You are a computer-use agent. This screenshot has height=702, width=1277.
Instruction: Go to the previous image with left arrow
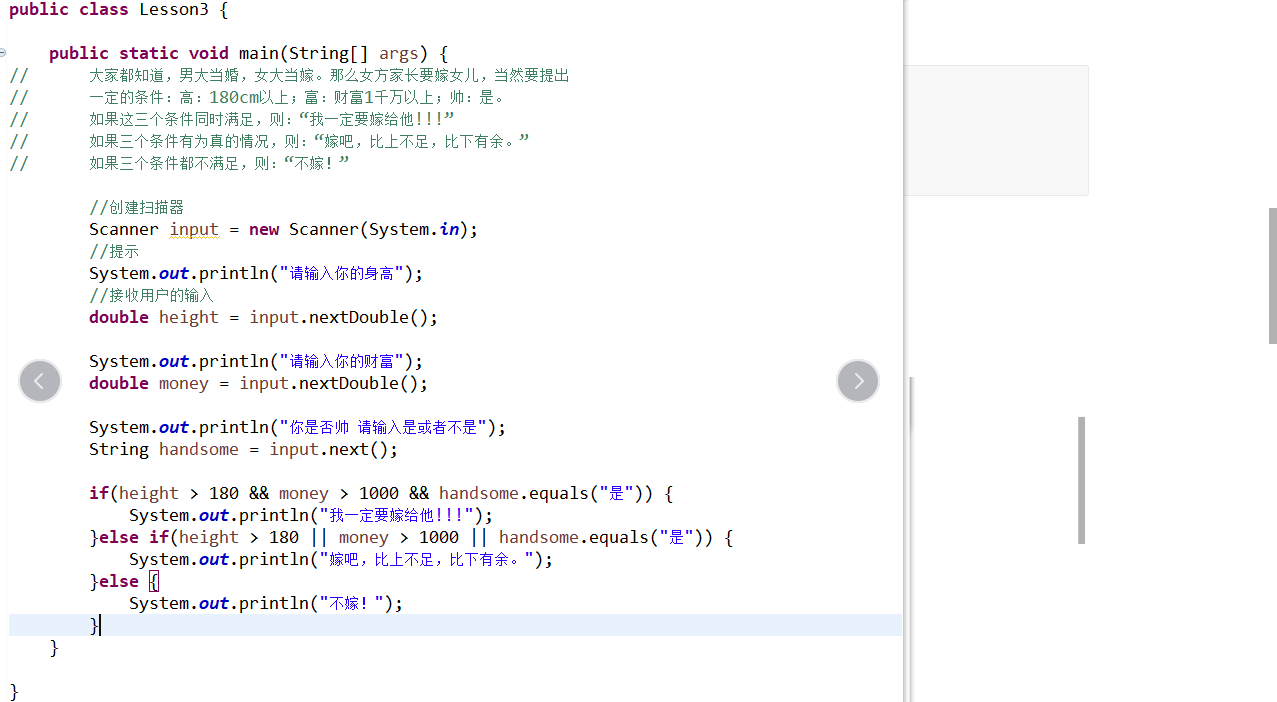pos(40,381)
